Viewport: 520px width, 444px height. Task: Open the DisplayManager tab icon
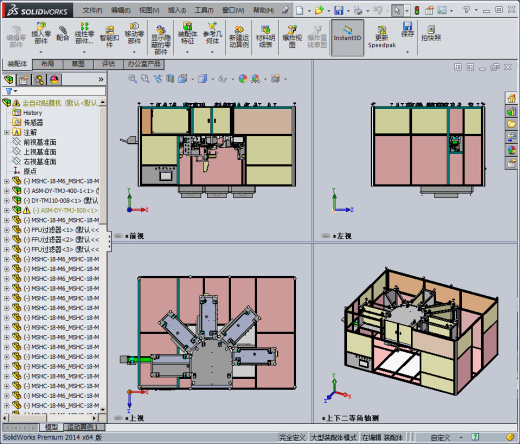[54, 80]
